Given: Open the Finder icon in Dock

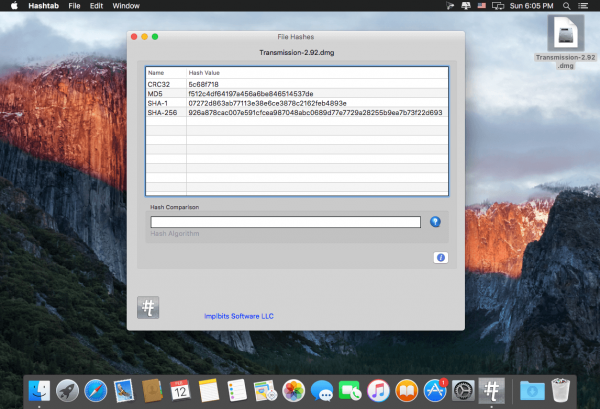Looking at the screenshot, I should 39,391.
